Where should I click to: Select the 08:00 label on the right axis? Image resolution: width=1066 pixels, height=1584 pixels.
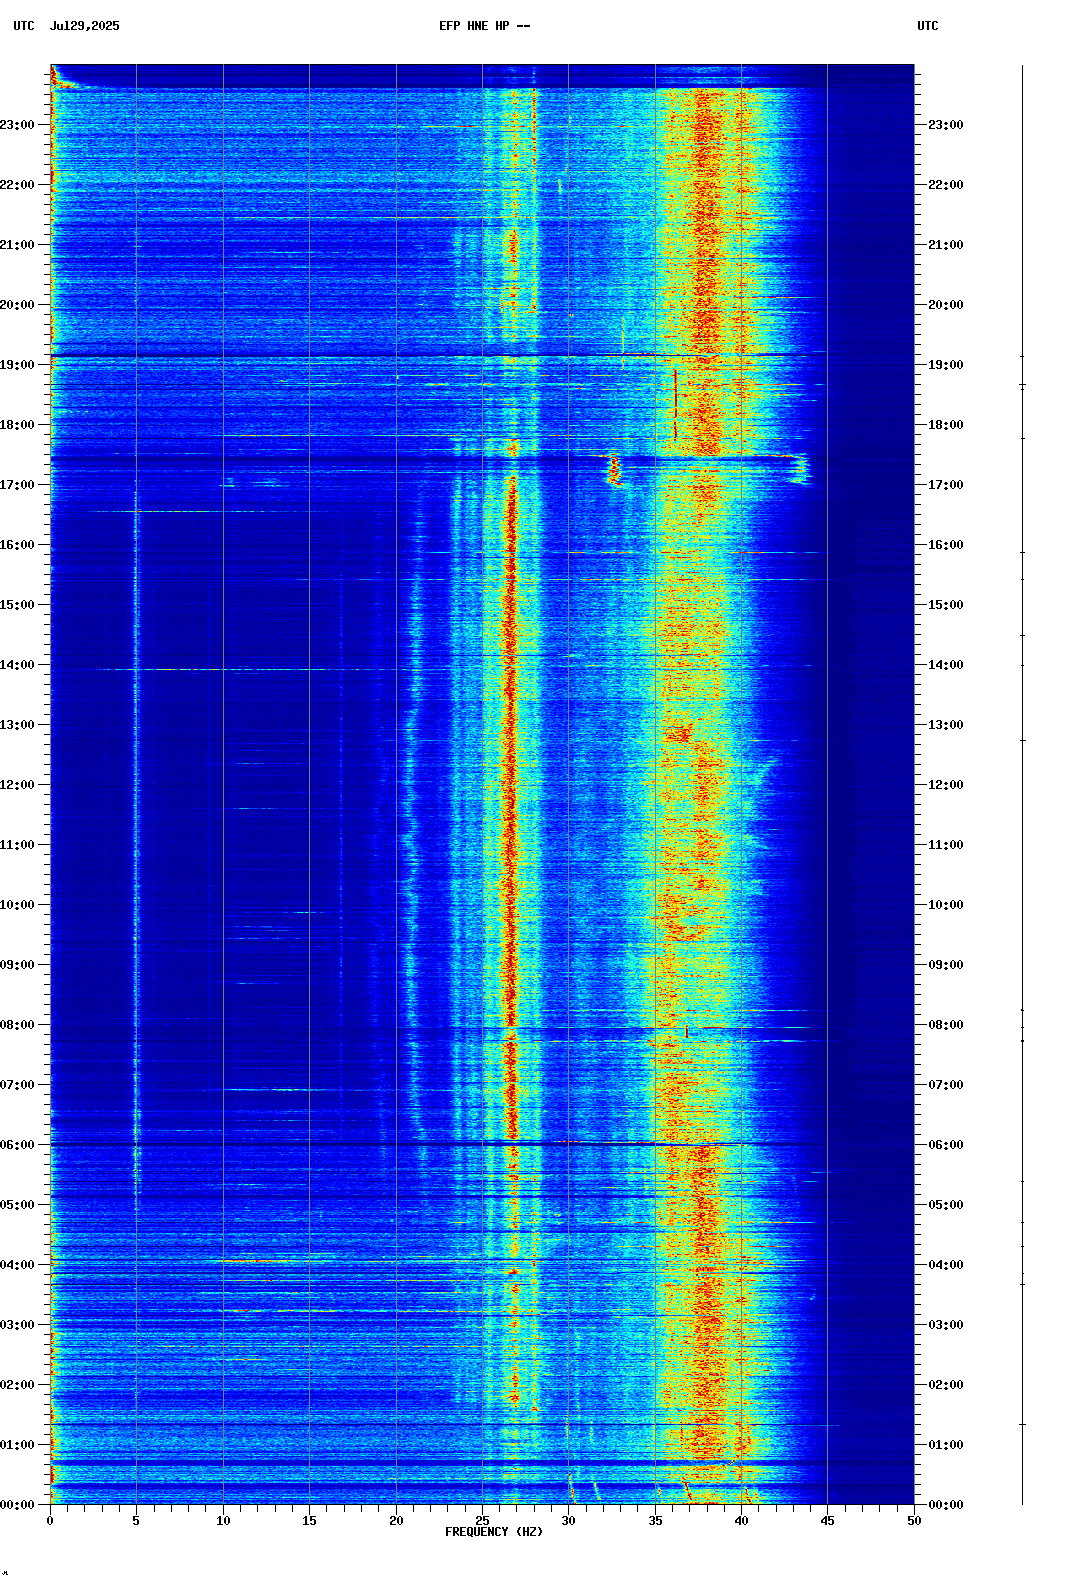[946, 1025]
